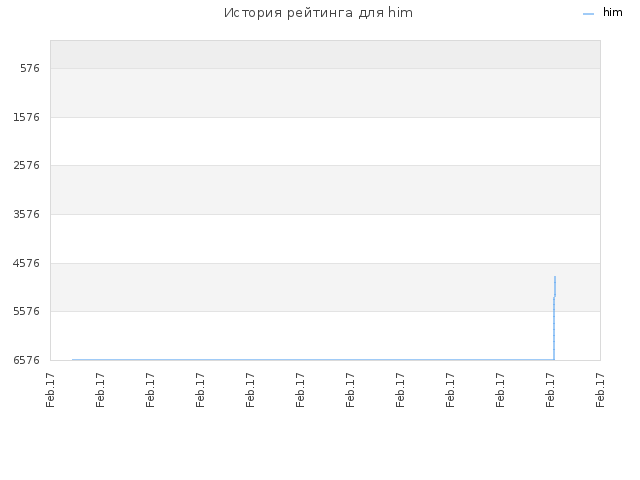This screenshot has height=480, width=640.
Task: Click the flat blue line along the 6576 baseline
Action: coord(313,360)
